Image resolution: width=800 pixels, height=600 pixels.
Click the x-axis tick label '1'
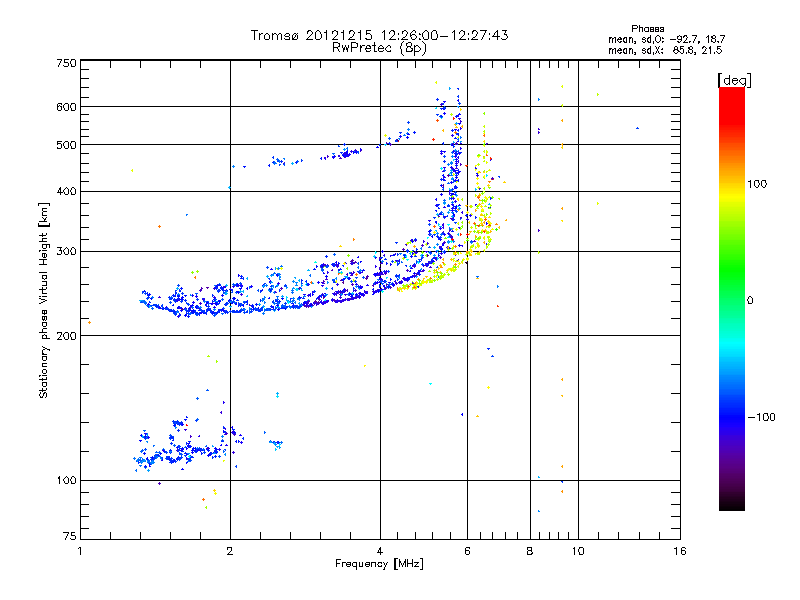click(80, 551)
